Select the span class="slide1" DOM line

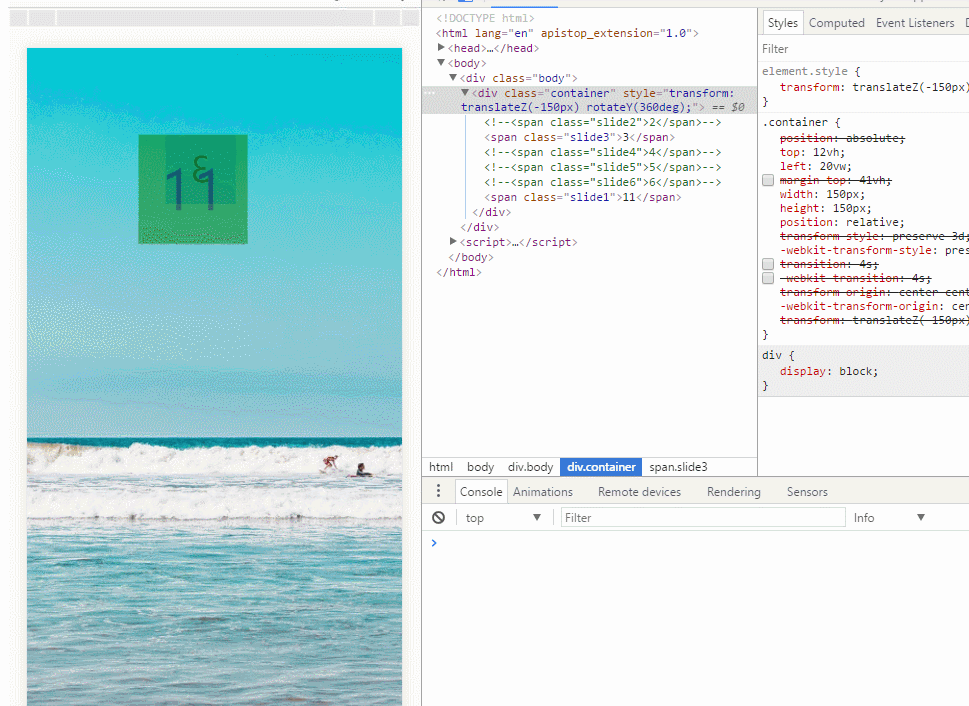pos(582,197)
